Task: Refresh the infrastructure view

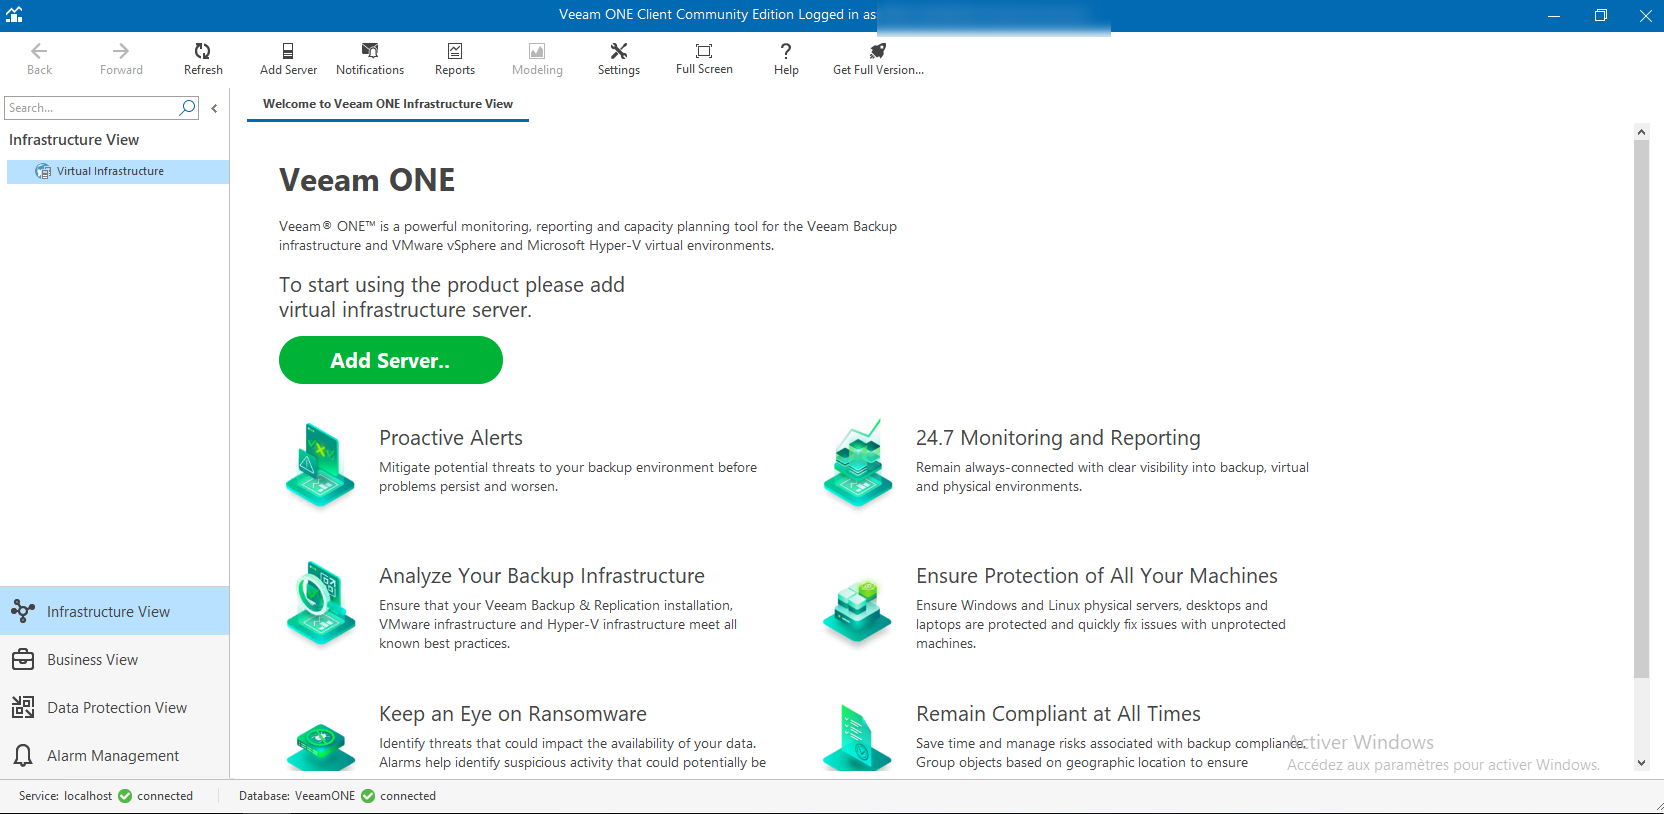Action: [203, 59]
